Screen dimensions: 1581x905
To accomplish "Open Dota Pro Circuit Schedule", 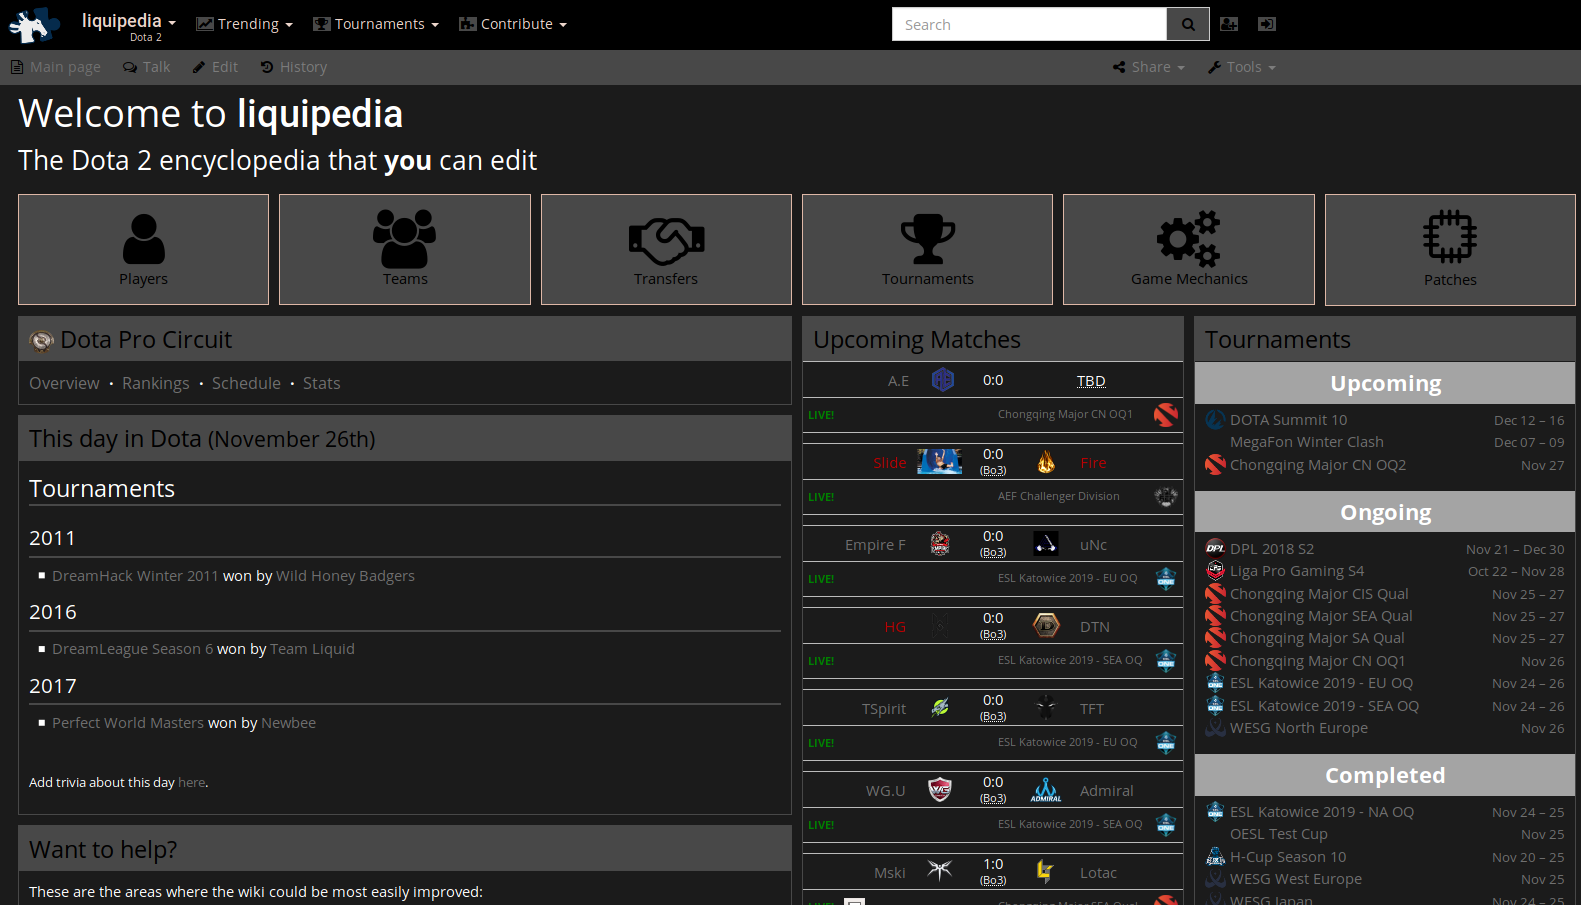I will tap(246, 383).
